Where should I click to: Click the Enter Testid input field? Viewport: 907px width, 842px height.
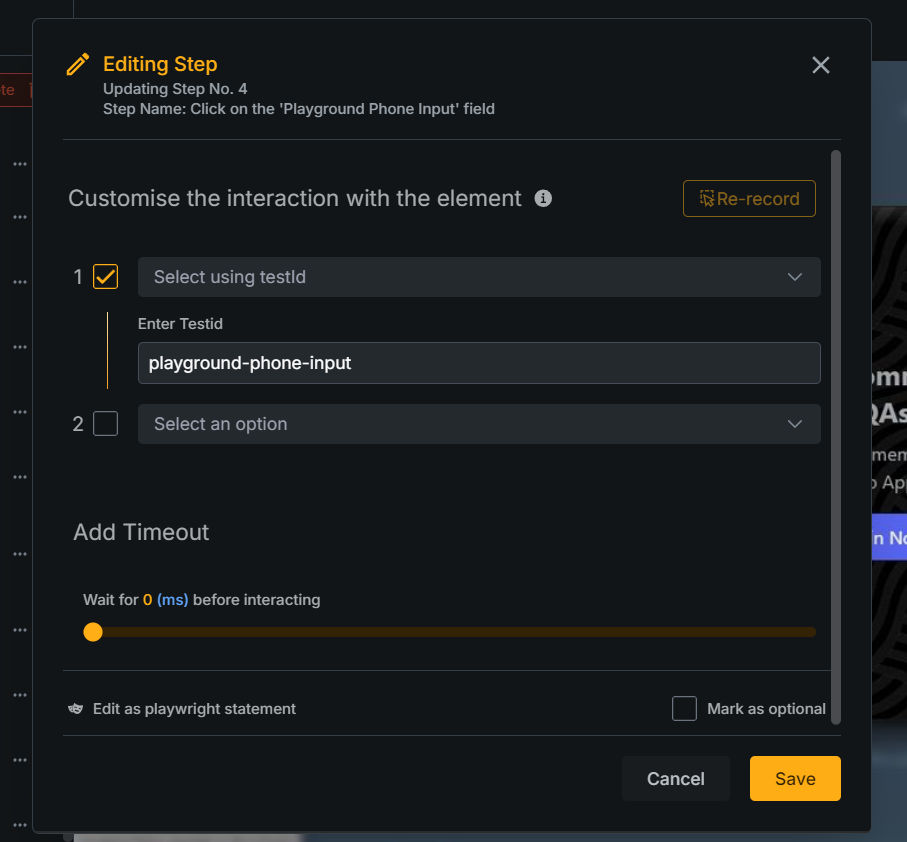click(x=479, y=363)
